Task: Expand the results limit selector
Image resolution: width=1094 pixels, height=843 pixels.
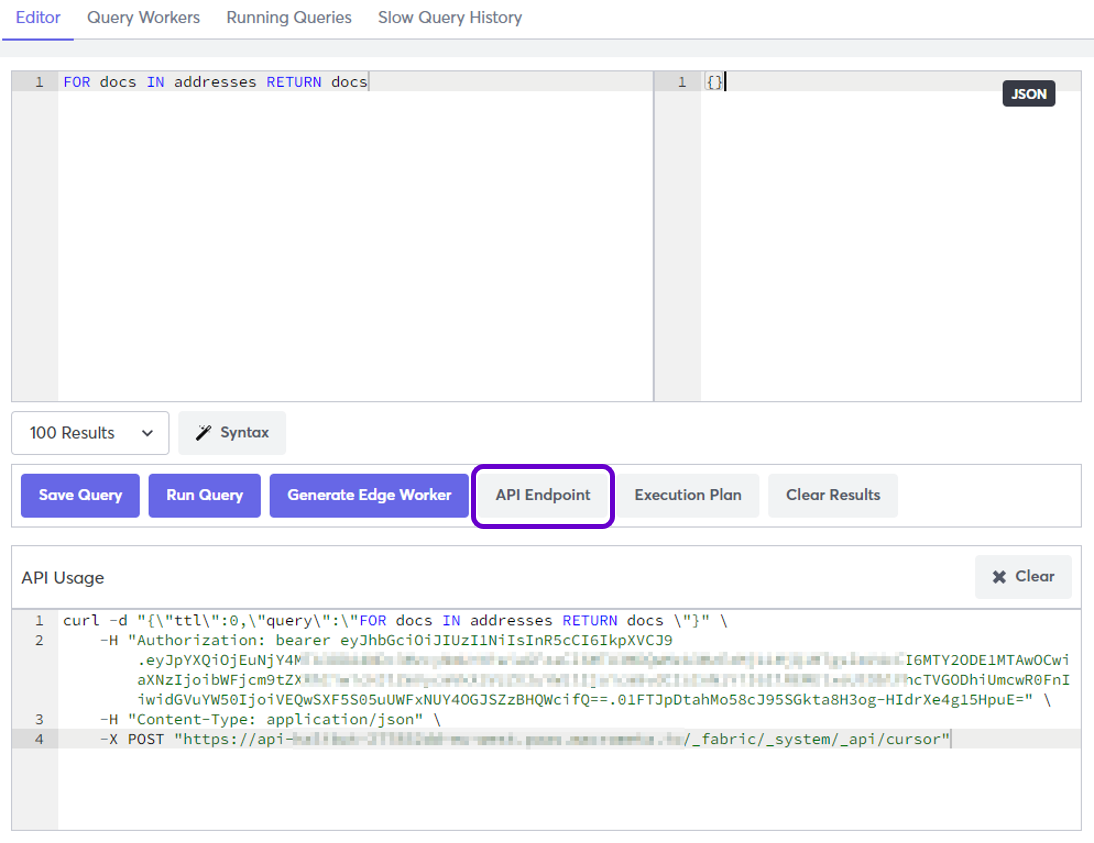Action: click(90, 433)
